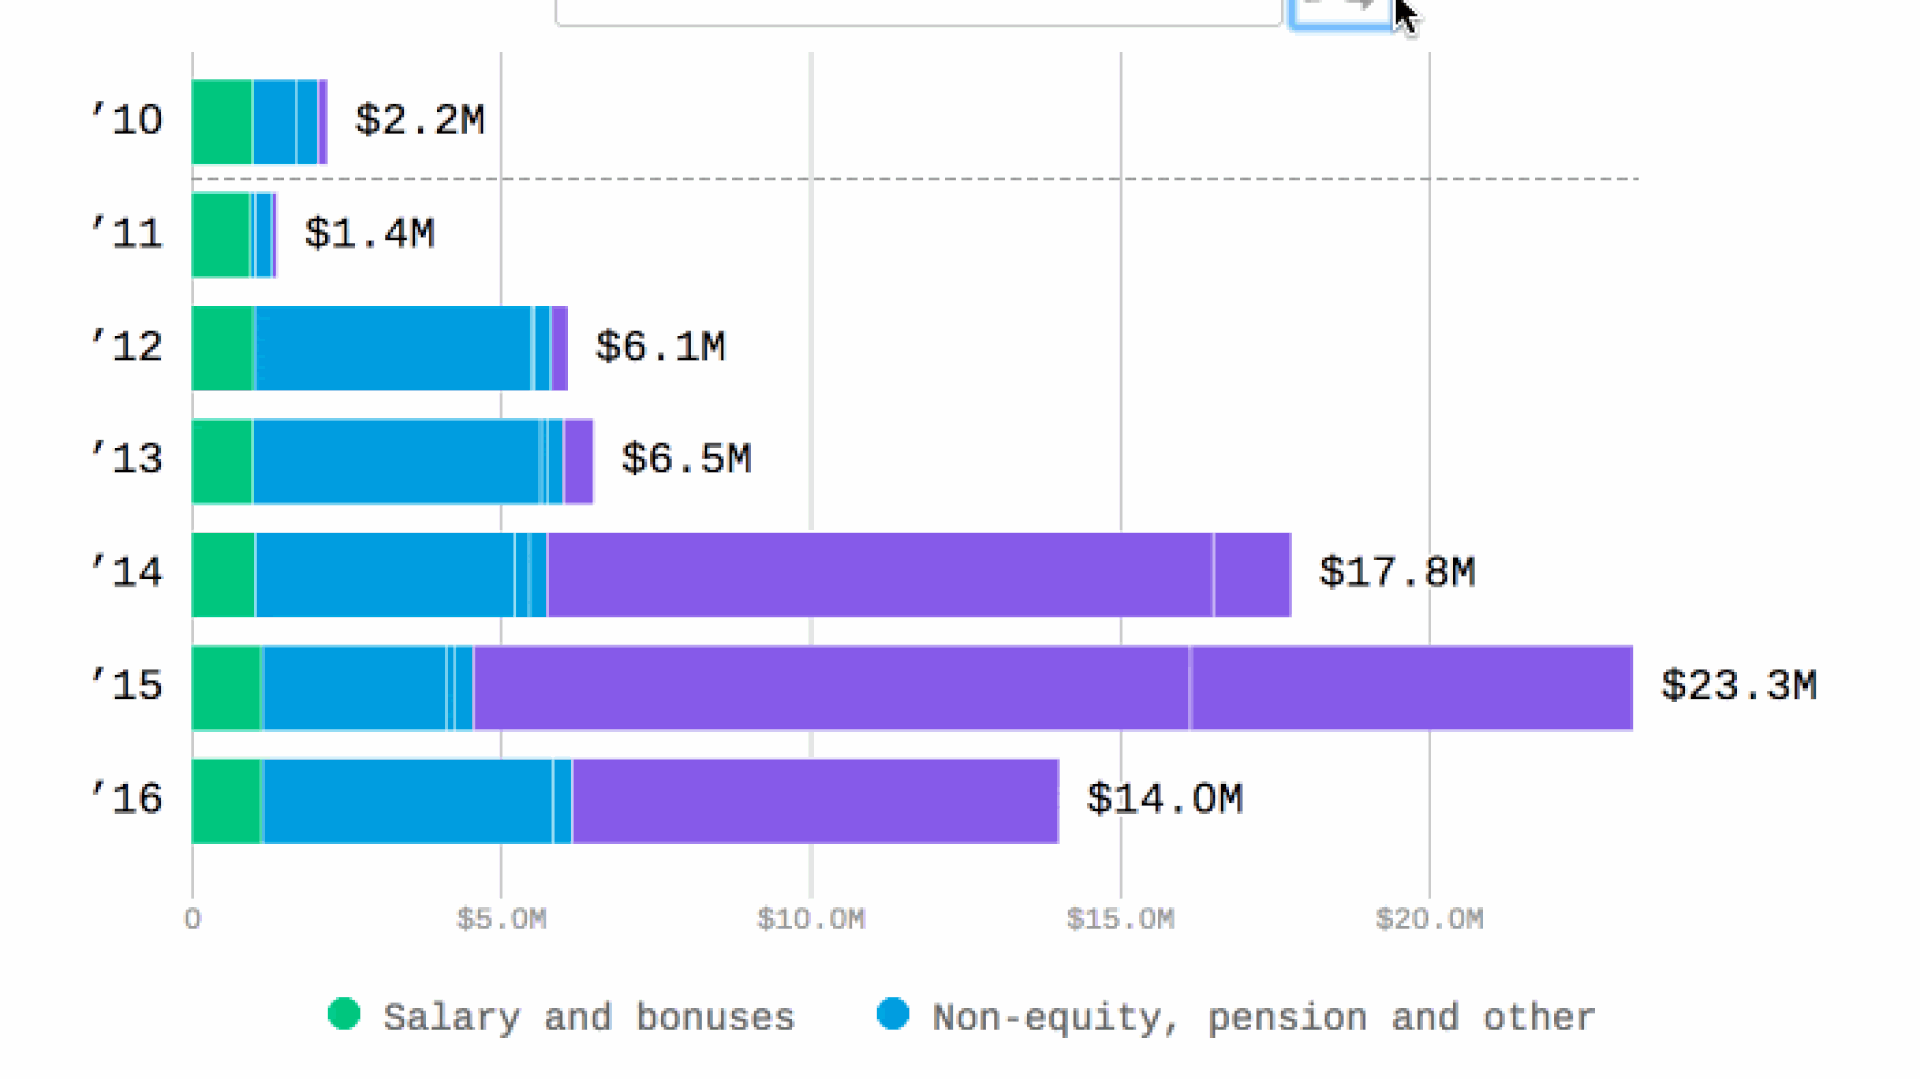Click the Non-equity, pension and other legend label
The height and width of the screenshot is (1079, 1920).
point(1264,1017)
